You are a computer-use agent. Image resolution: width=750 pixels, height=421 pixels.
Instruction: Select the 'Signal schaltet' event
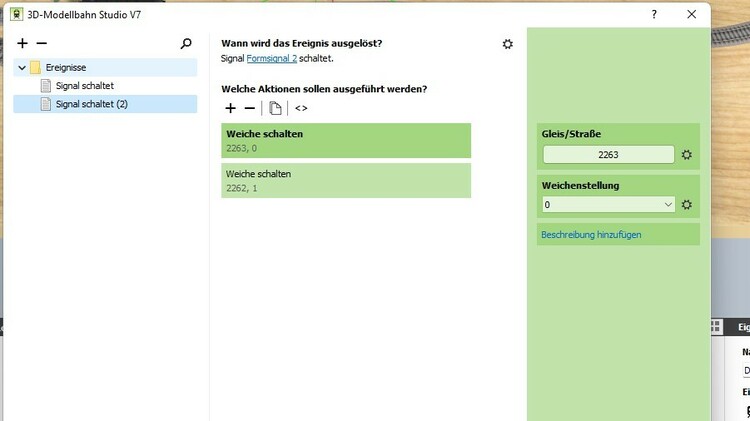point(85,86)
